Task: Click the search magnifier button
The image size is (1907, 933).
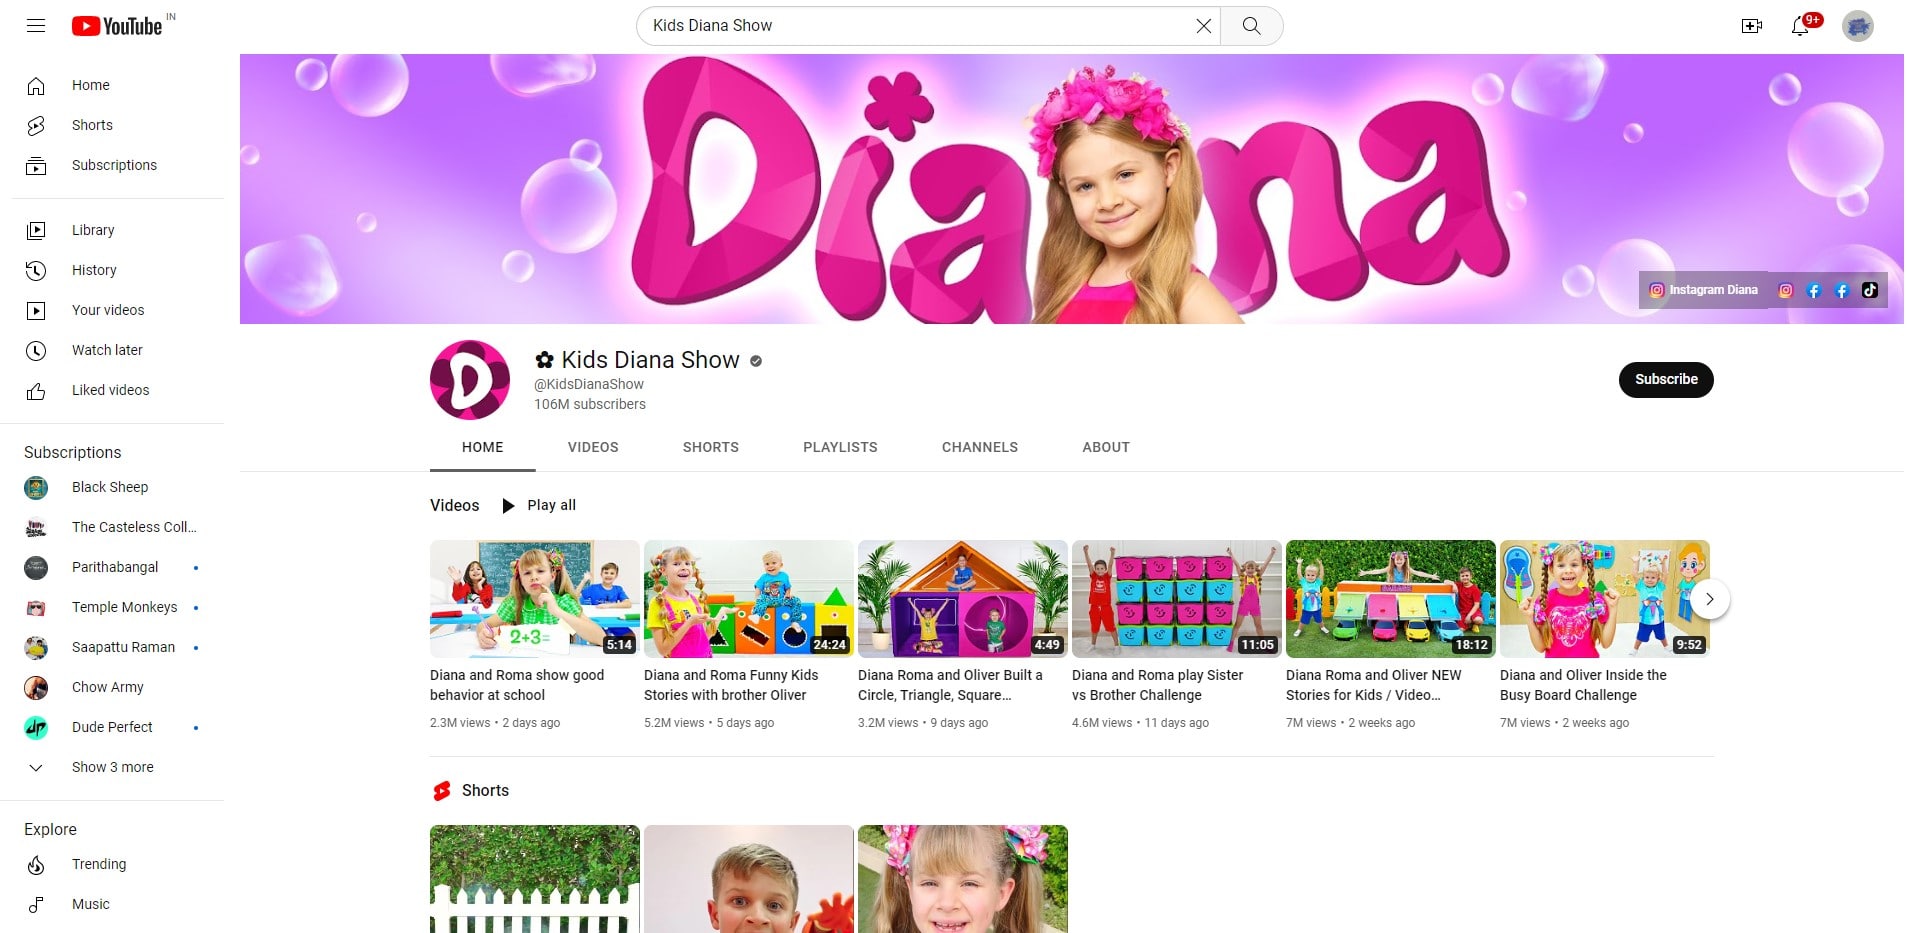Action: tap(1251, 26)
